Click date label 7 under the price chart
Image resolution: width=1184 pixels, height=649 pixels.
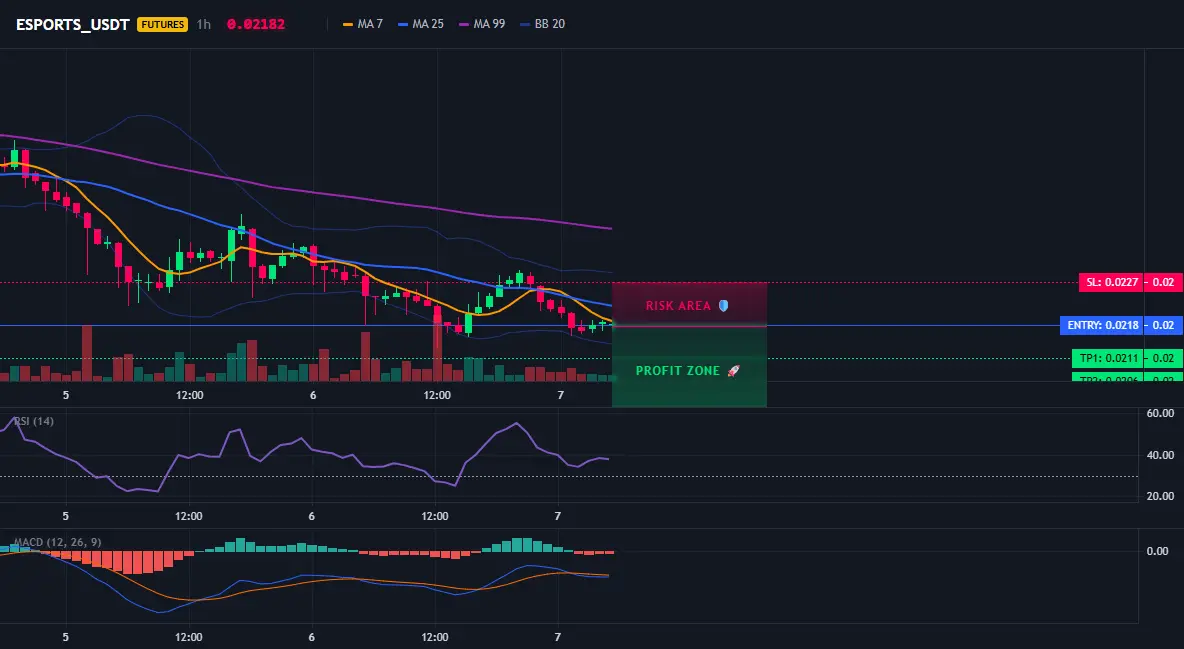560,395
